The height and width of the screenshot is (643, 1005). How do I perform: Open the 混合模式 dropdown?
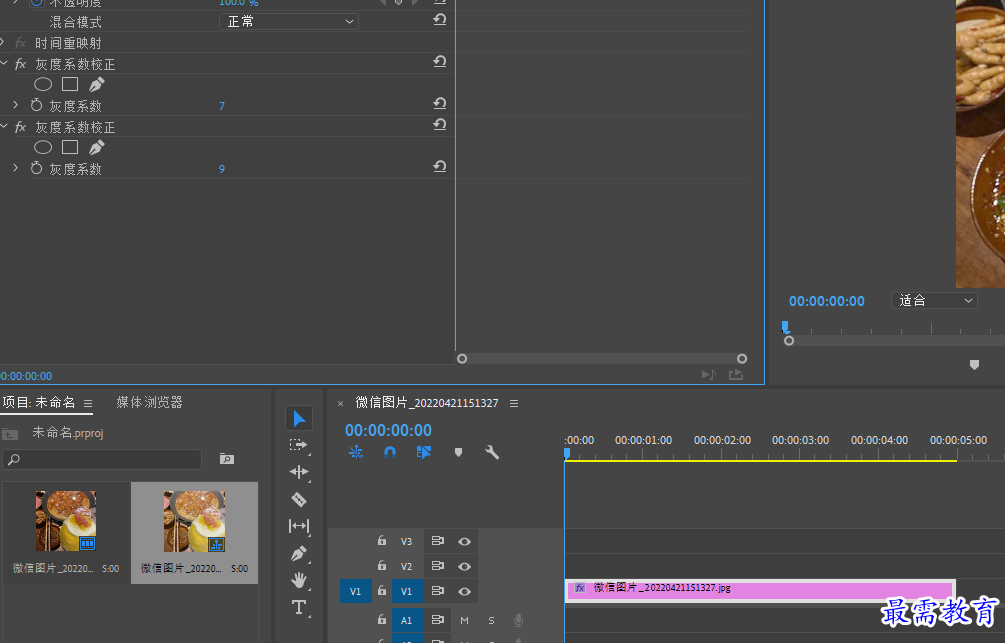pyautogui.click(x=289, y=22)
